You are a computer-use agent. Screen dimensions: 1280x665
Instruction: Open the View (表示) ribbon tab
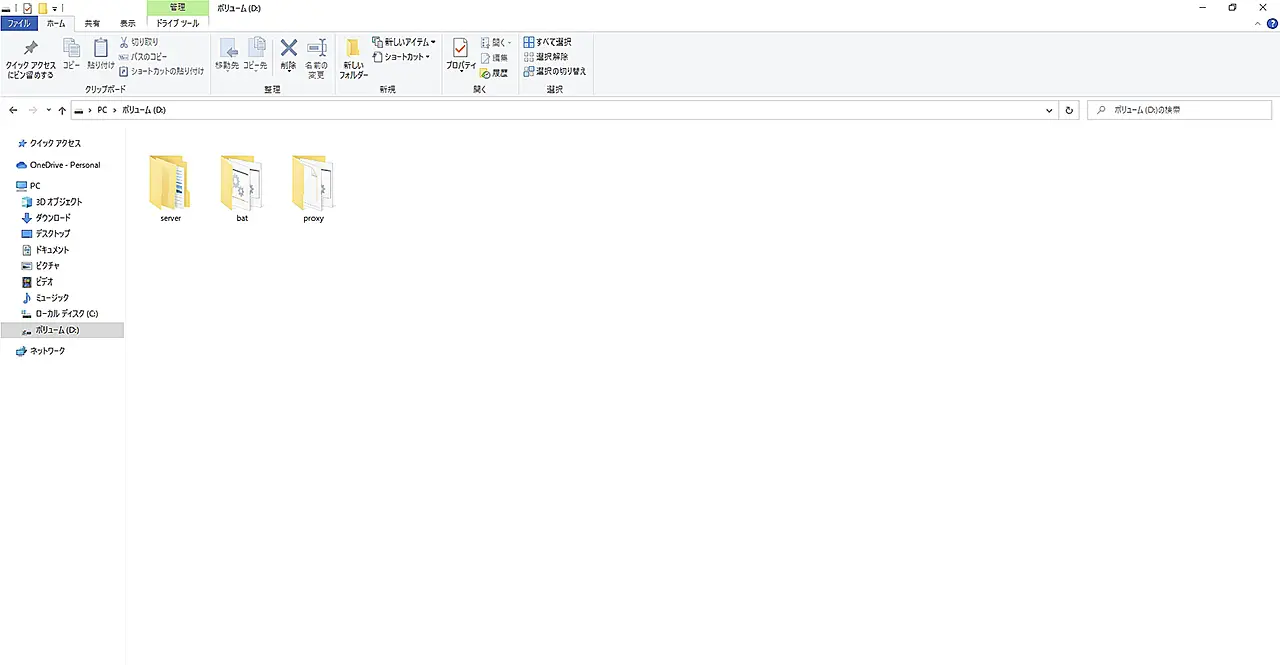[x=128, y=23]
